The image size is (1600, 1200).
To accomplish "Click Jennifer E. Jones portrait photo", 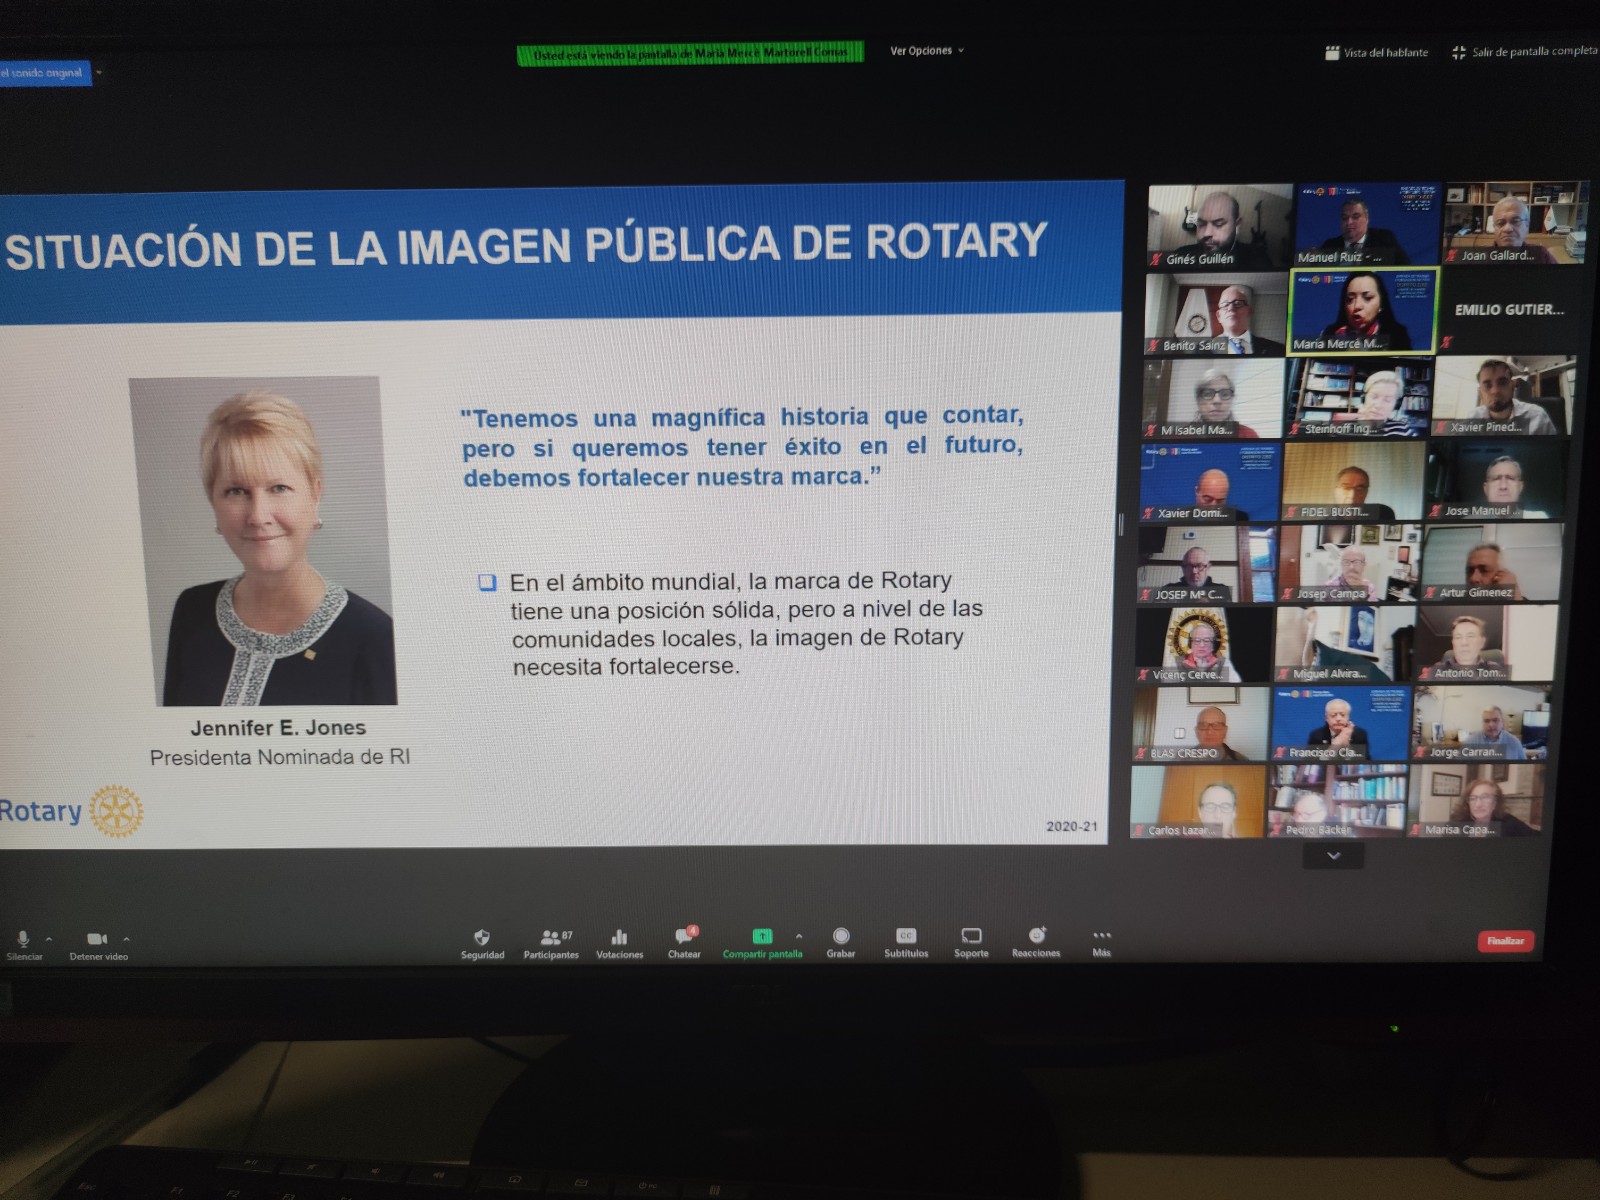I will tap(263, 541).
